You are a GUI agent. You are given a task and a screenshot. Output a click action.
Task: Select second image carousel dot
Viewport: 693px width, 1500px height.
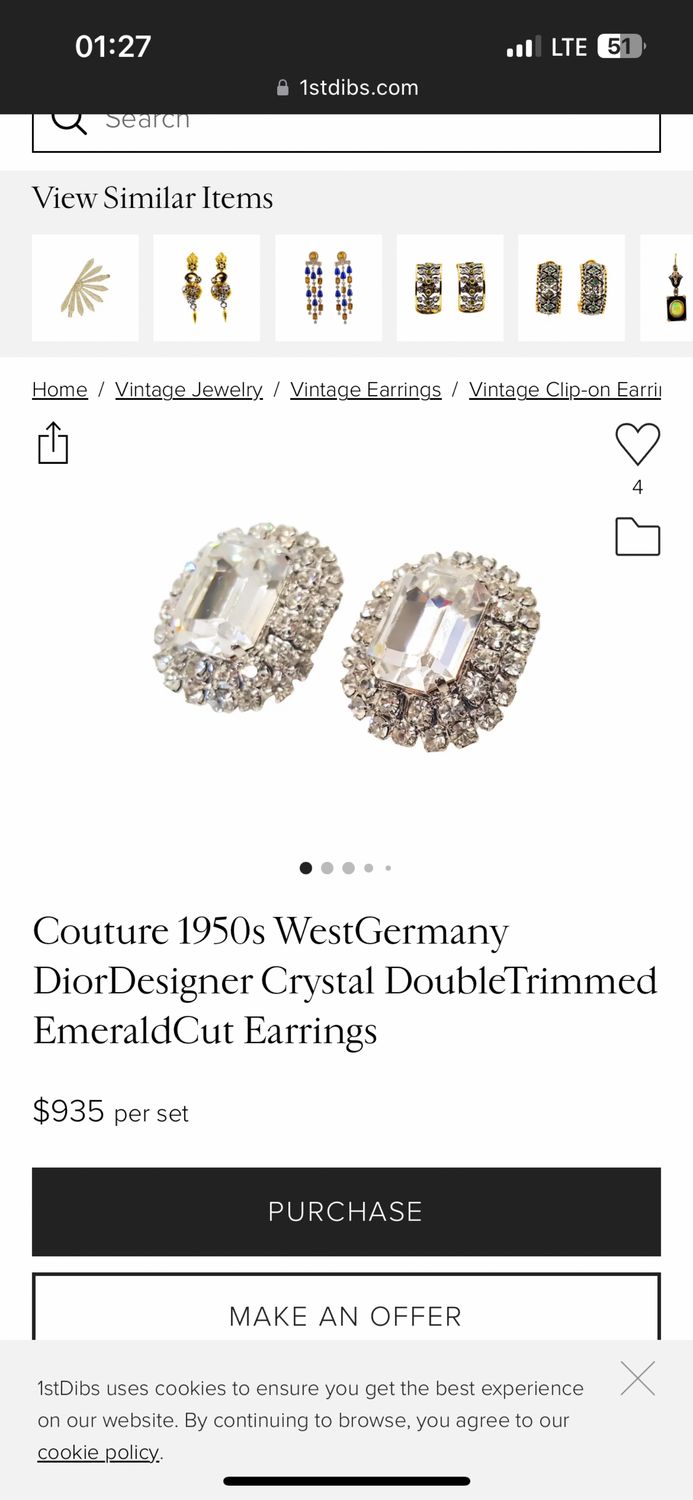click(327, 868)
